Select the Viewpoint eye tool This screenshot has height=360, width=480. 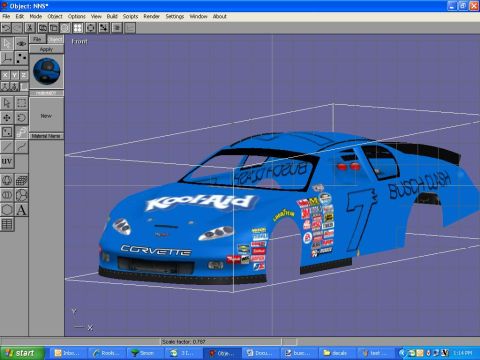point(21,44)
